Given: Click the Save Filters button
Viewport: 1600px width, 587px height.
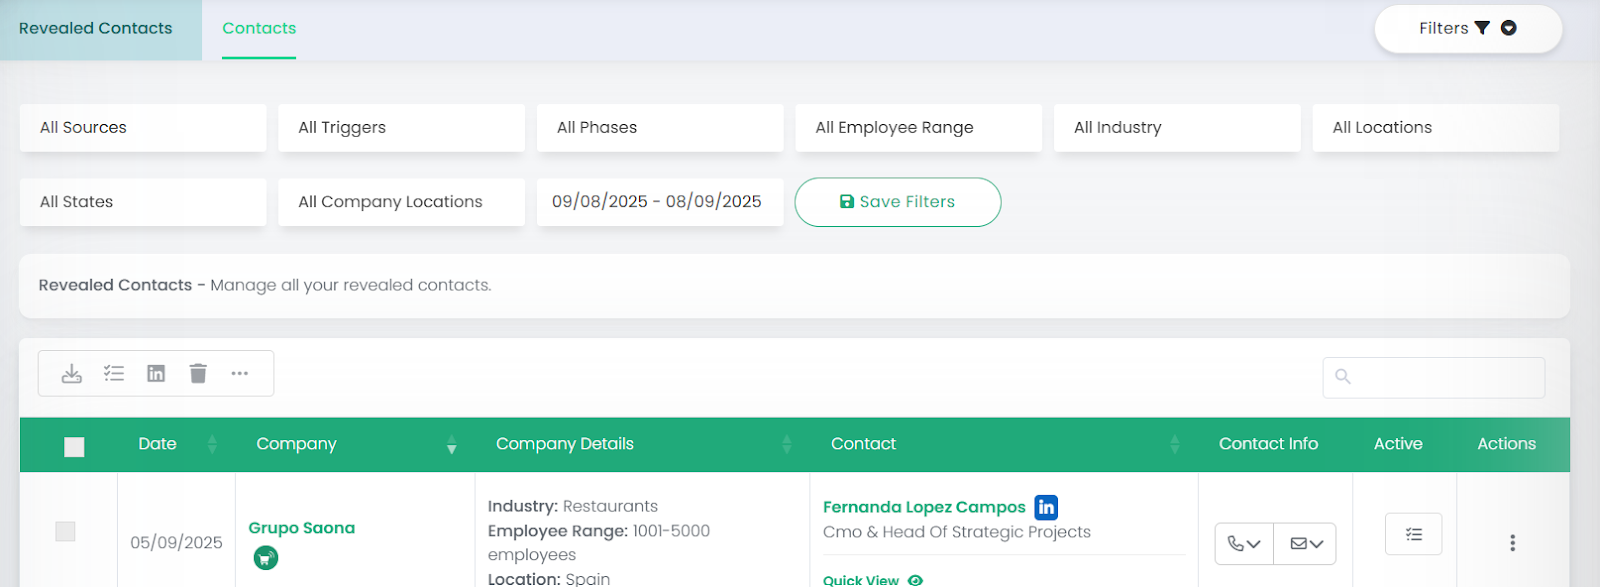Looking at the screenshot, I should (x=897, y=202).
